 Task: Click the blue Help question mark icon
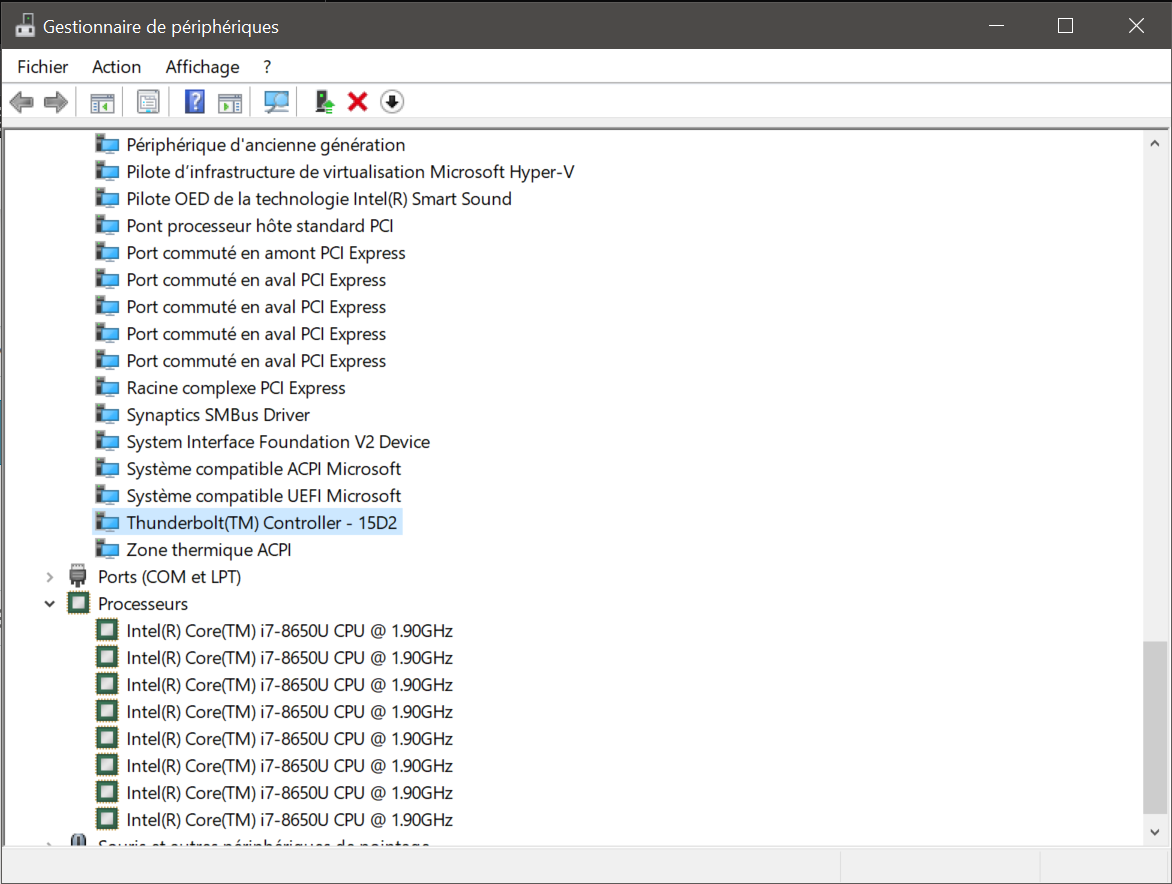(195, 102)
